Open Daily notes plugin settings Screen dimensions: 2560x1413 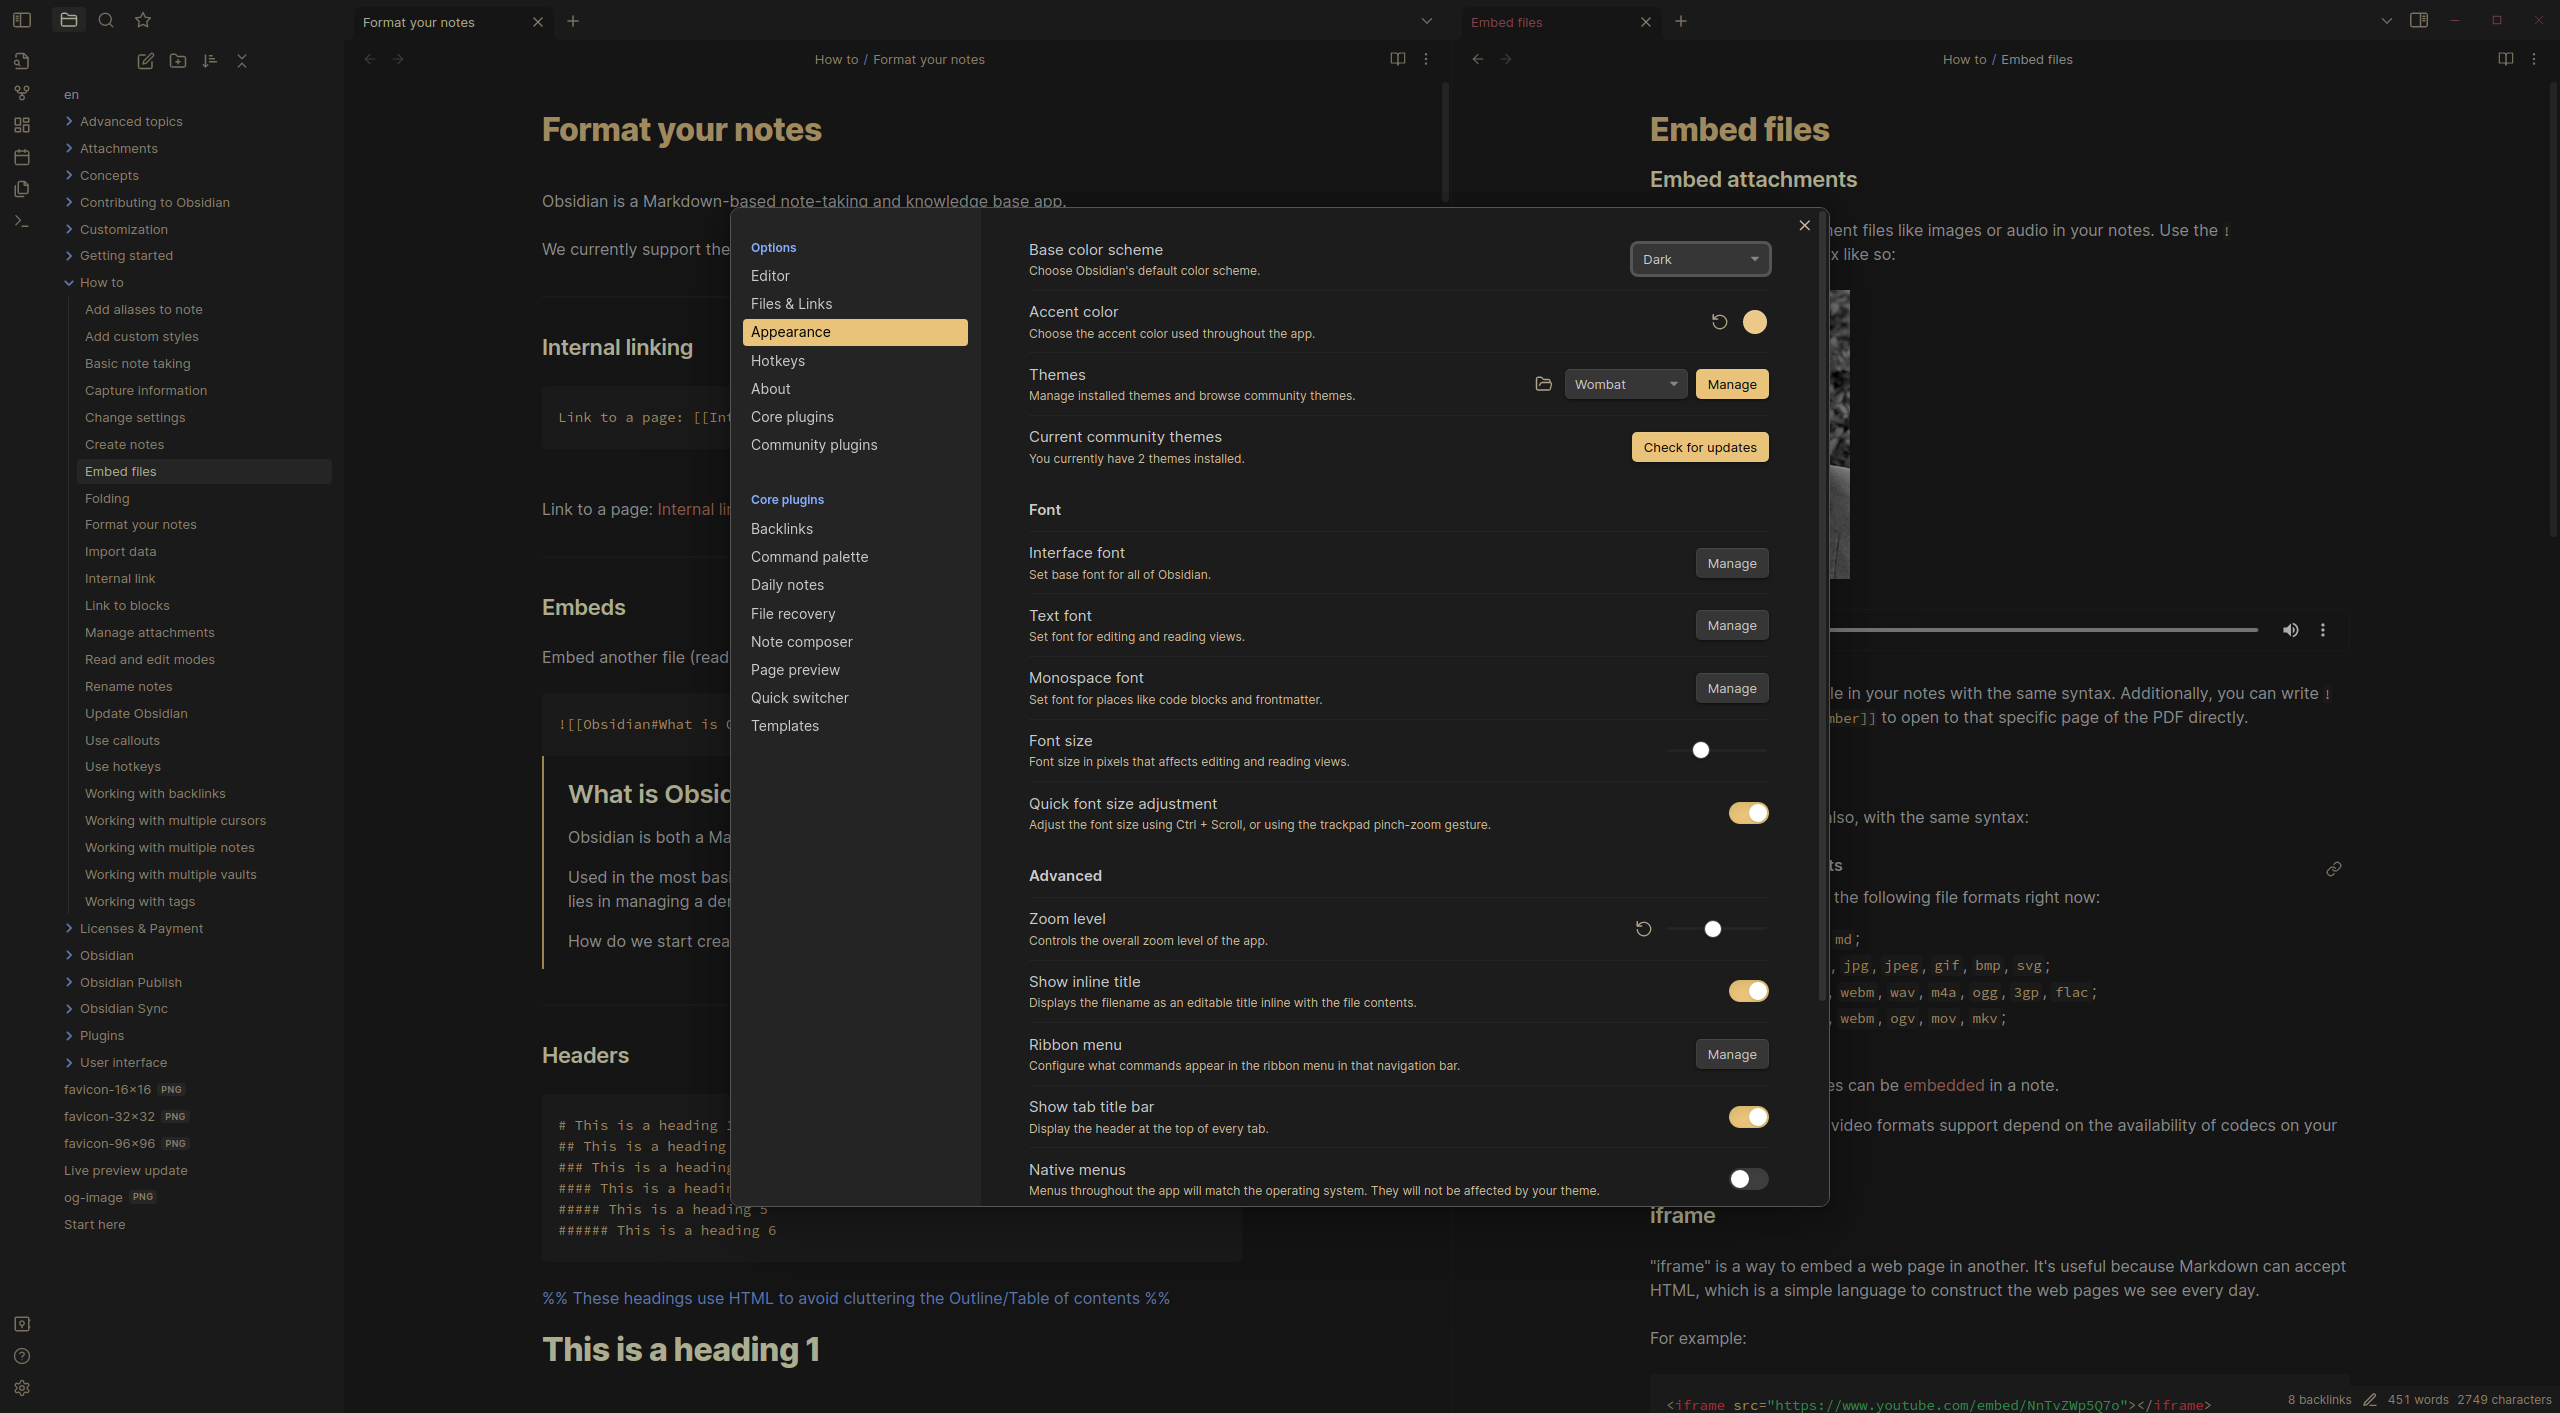(855, 585)
